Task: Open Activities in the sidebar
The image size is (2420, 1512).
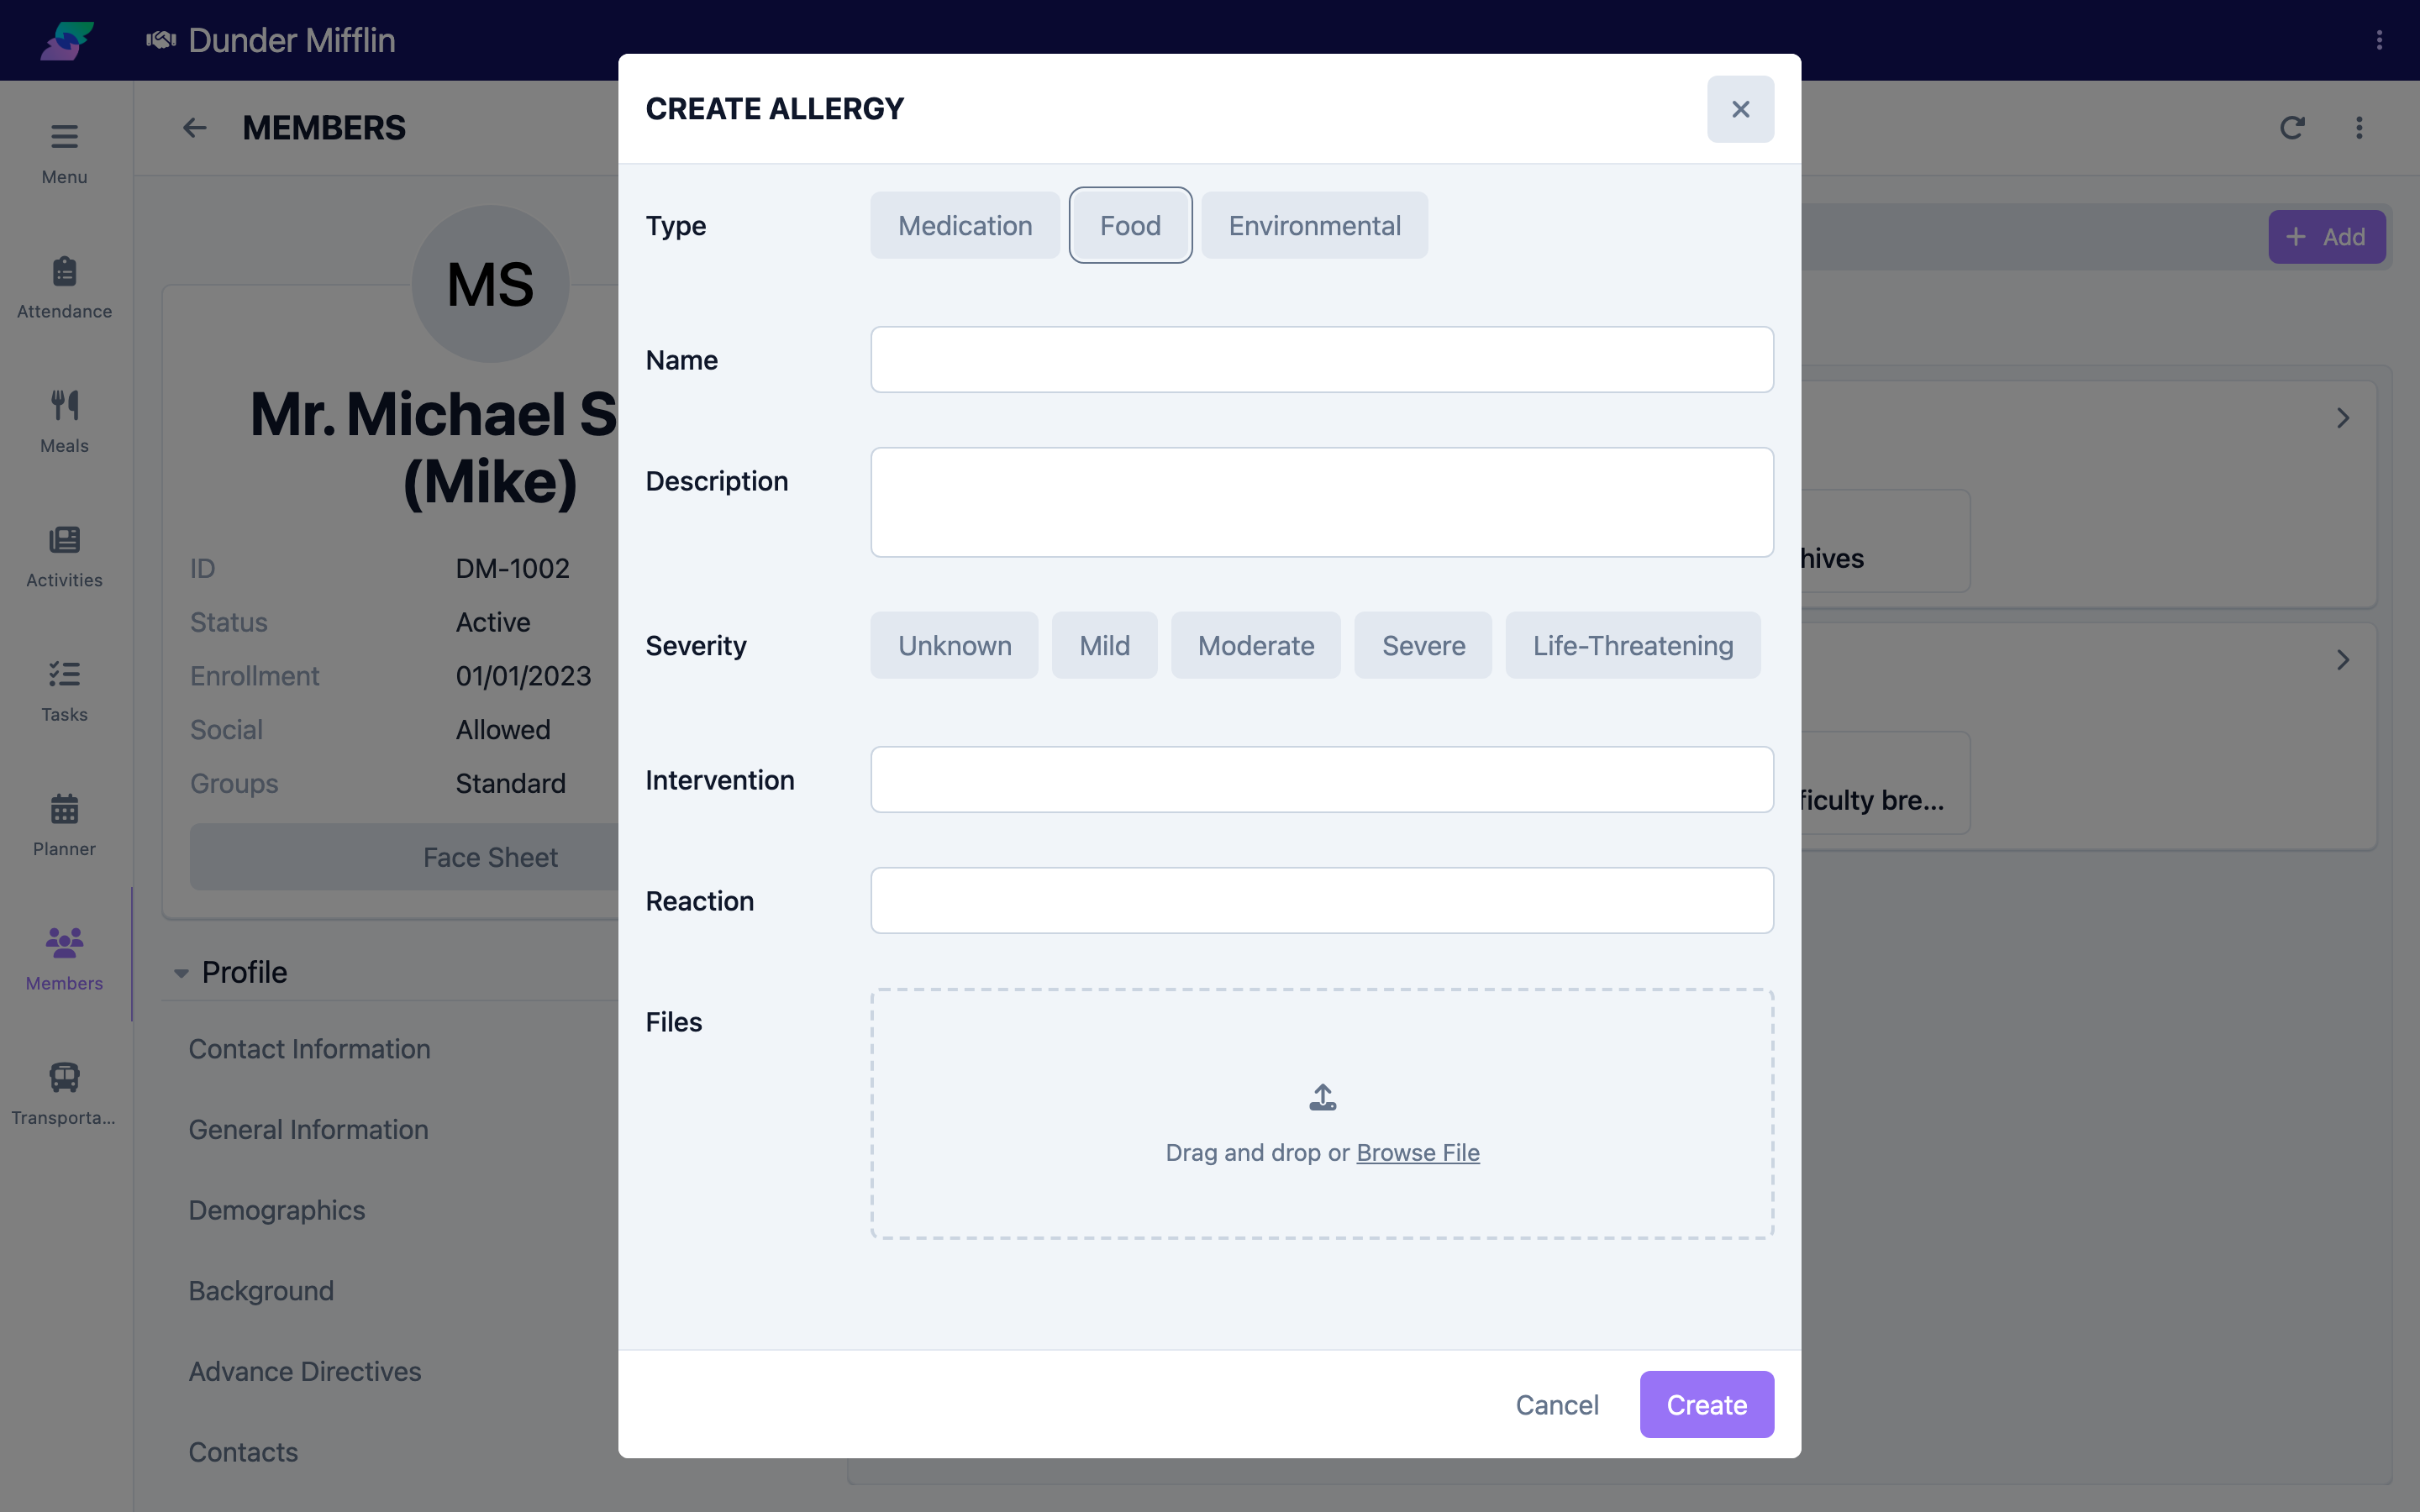Action: [x=64, y=557]
